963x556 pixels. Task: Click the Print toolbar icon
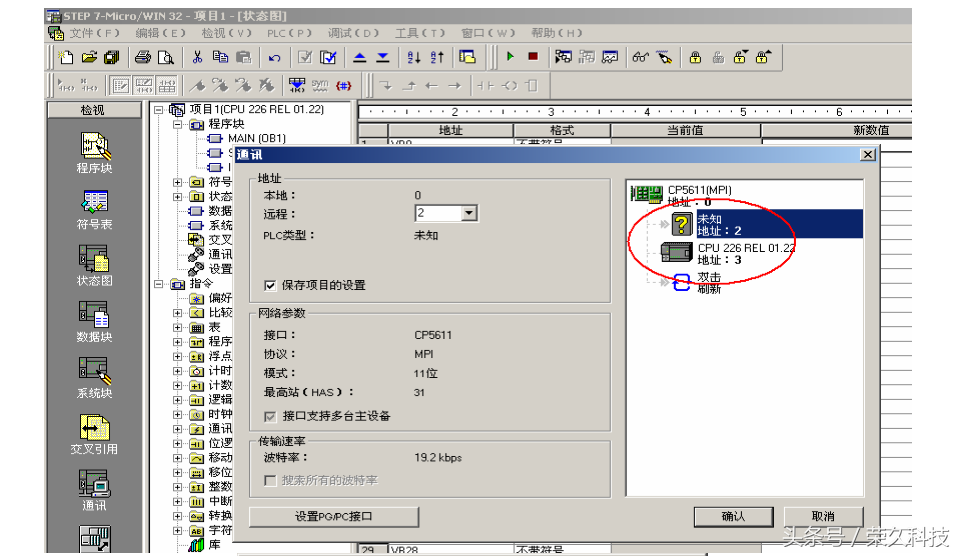point(143,57)
